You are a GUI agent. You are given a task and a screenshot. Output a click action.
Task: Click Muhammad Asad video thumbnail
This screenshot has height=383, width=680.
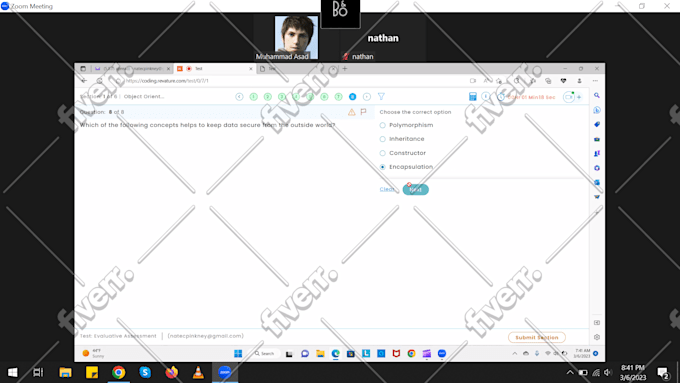[296, 38]
